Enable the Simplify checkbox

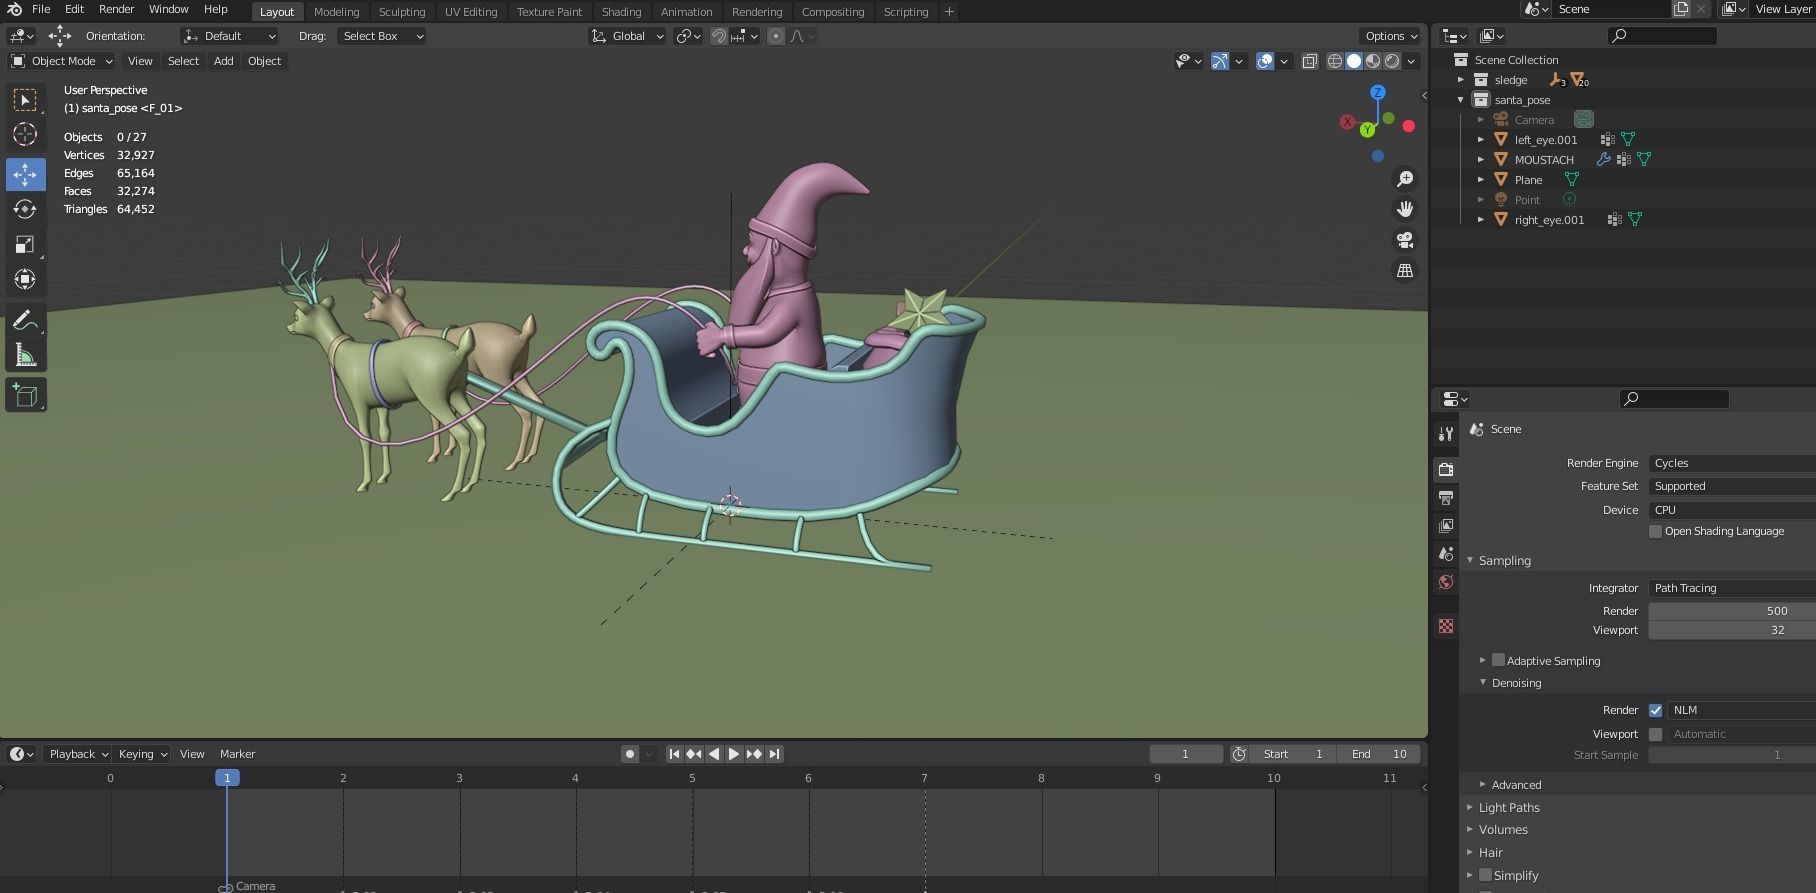[1485, 875]
